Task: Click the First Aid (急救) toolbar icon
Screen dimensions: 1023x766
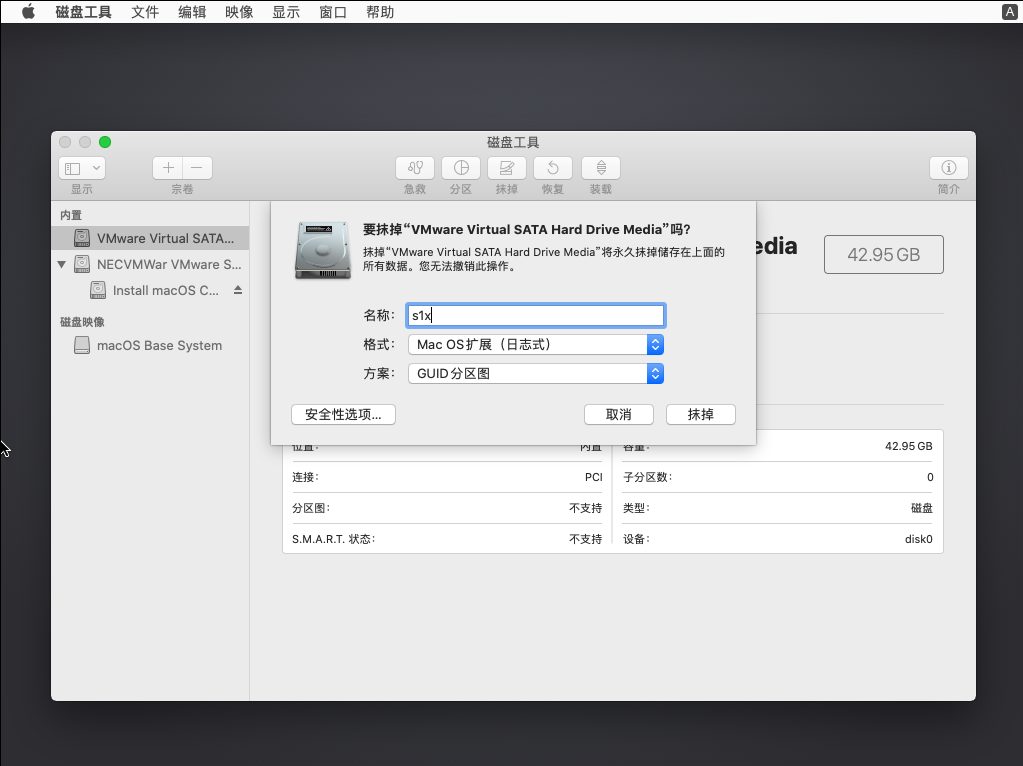Action: click(414, 168)
